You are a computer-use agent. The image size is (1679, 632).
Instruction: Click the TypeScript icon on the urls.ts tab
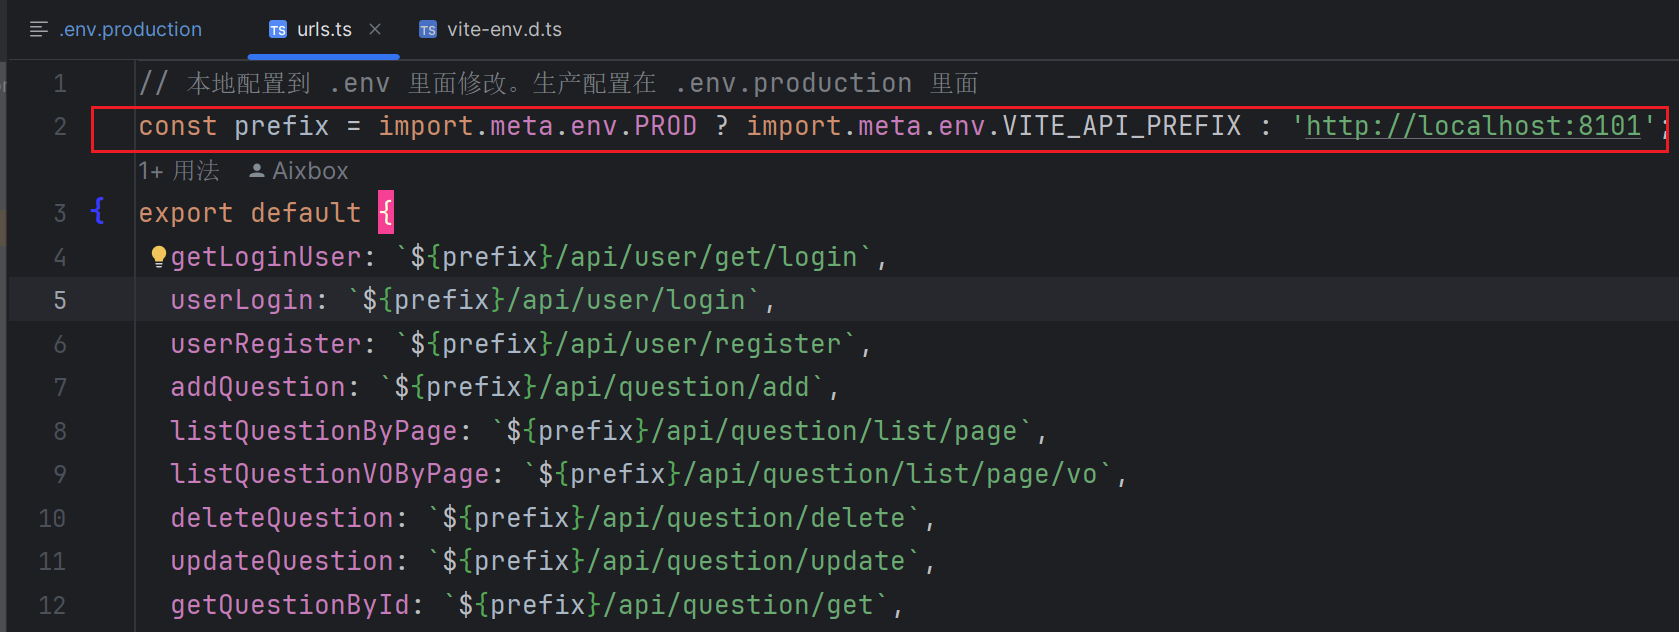[278, 30]
